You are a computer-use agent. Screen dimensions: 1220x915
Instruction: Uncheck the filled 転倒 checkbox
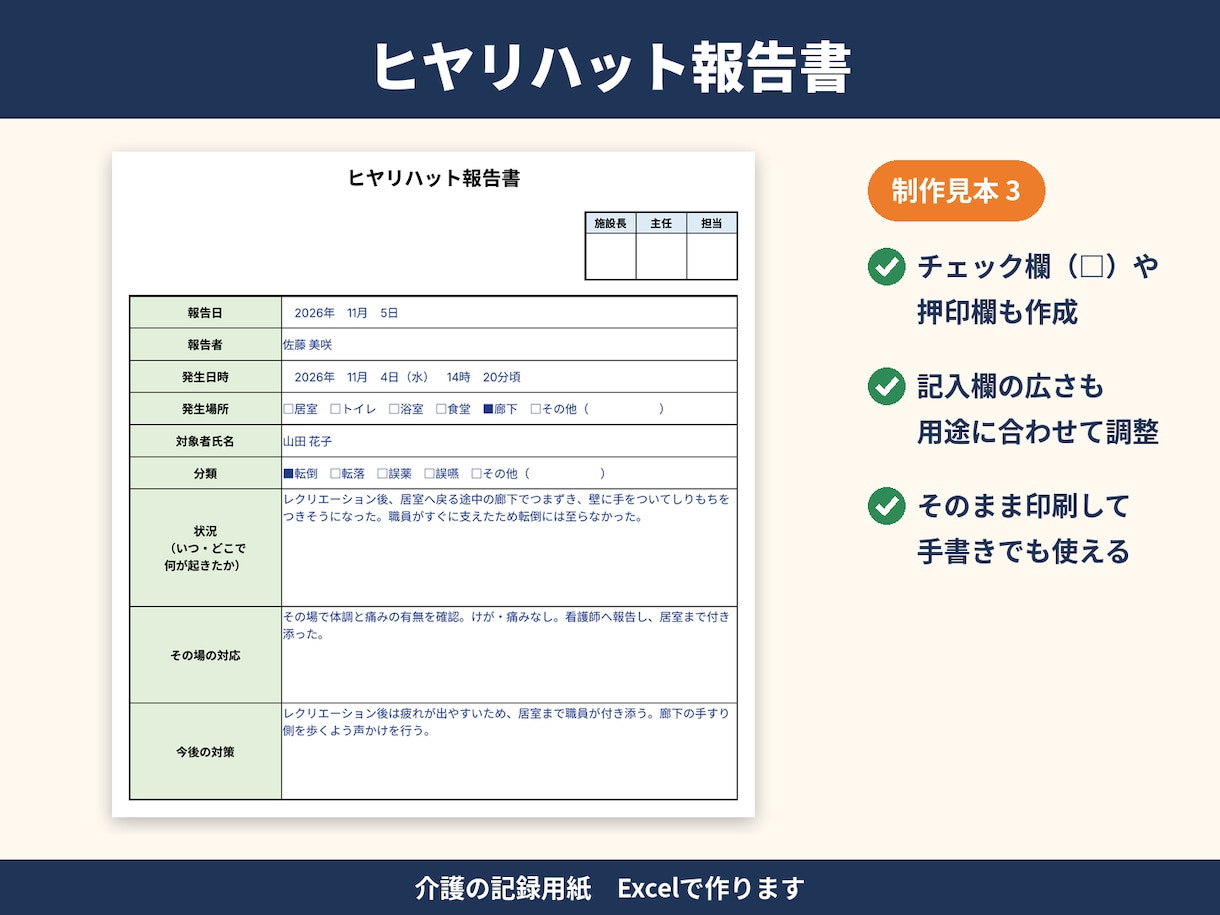pos(289,473)
